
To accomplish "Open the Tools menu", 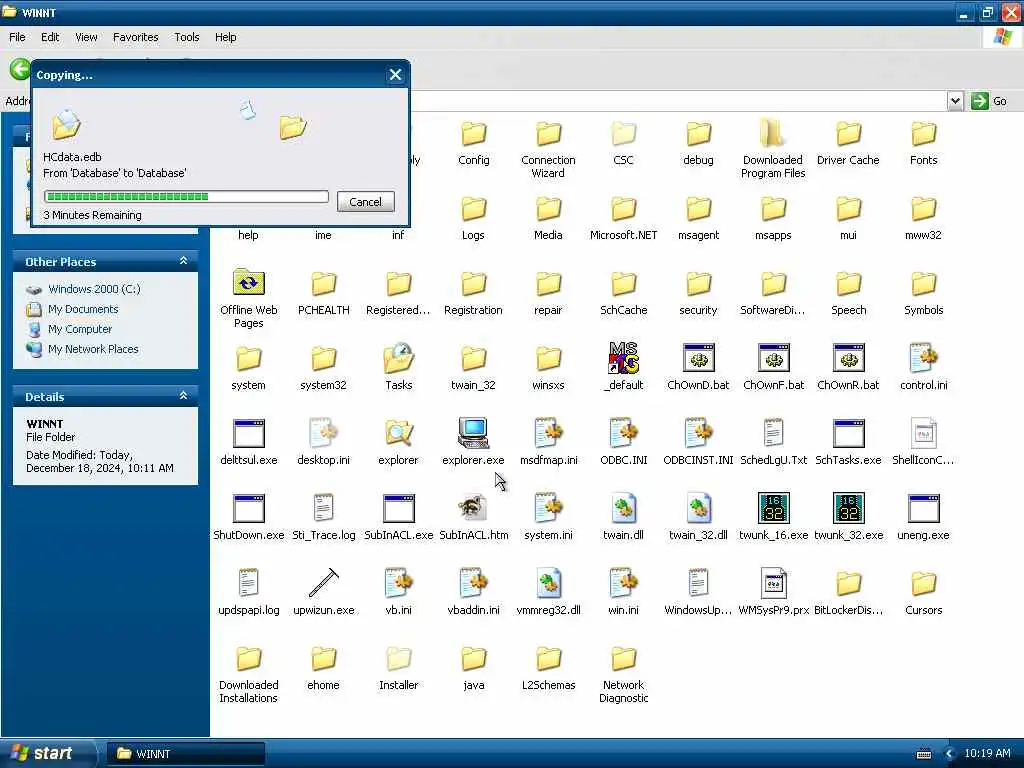I will pyautogui.click(x=186, y=37).
